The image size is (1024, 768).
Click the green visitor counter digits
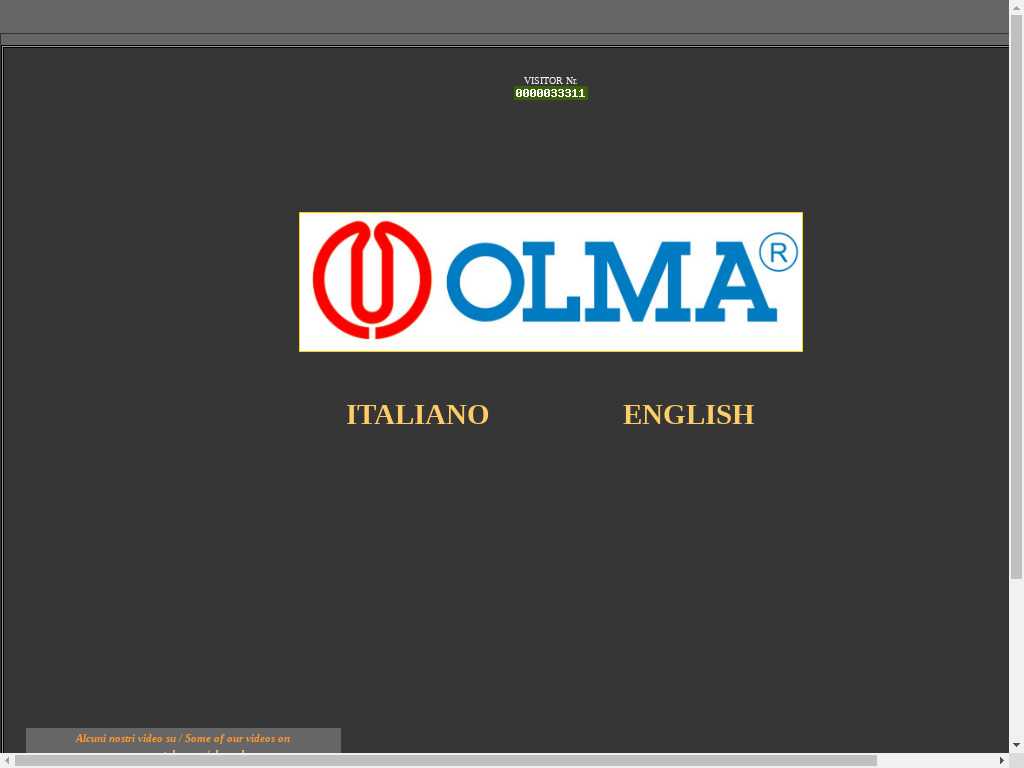[x=550, y=93]
